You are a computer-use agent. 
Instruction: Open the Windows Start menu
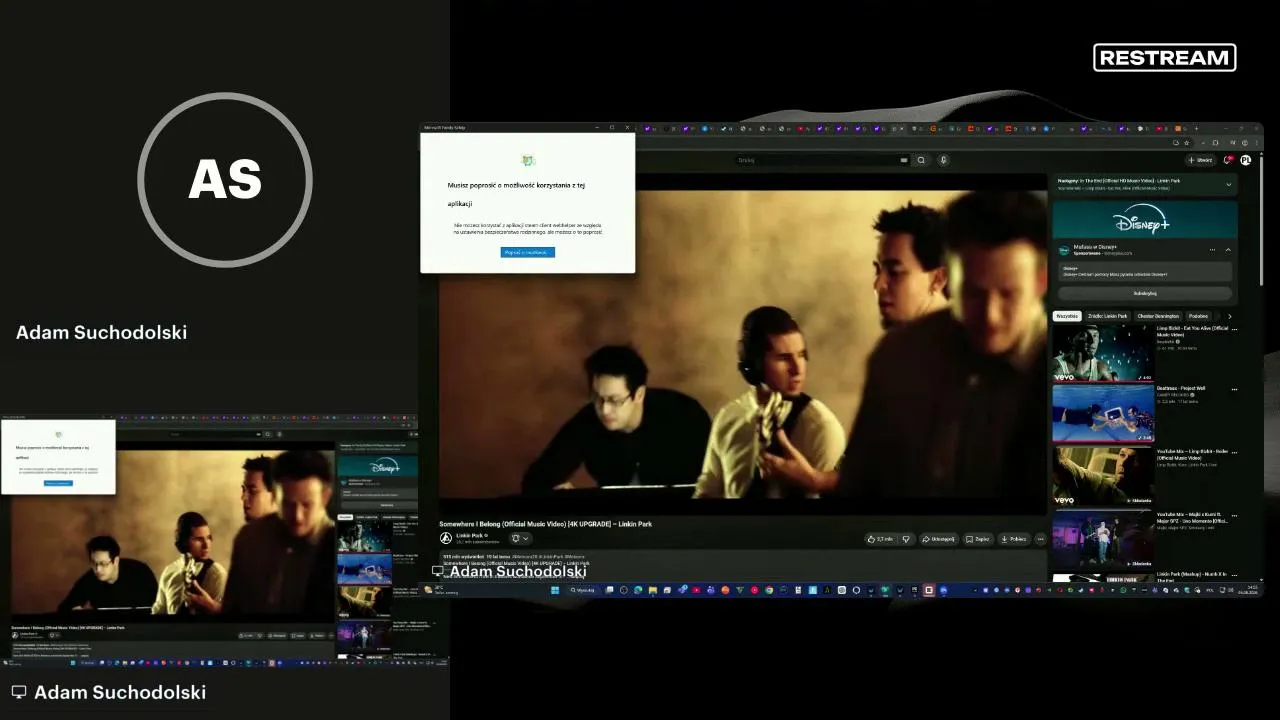tap(555, 590)
